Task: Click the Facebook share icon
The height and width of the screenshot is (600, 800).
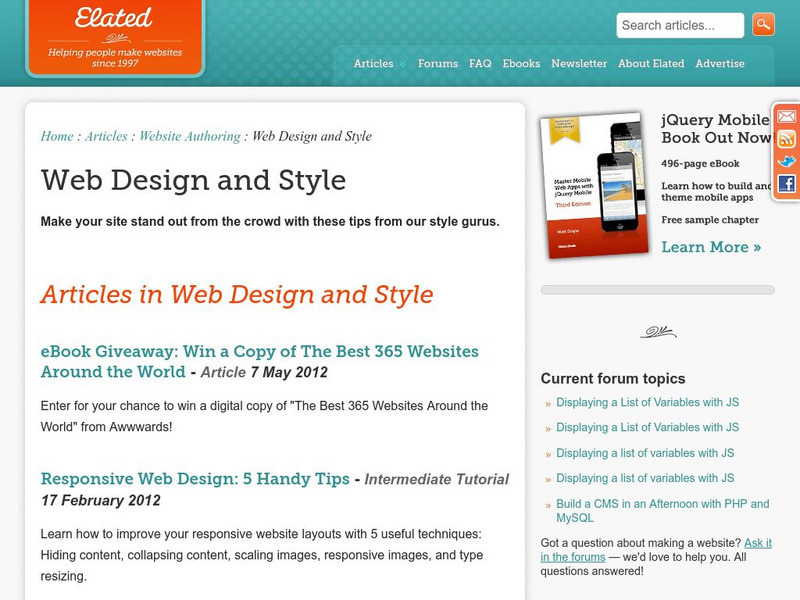Action: tap(786, 182)
